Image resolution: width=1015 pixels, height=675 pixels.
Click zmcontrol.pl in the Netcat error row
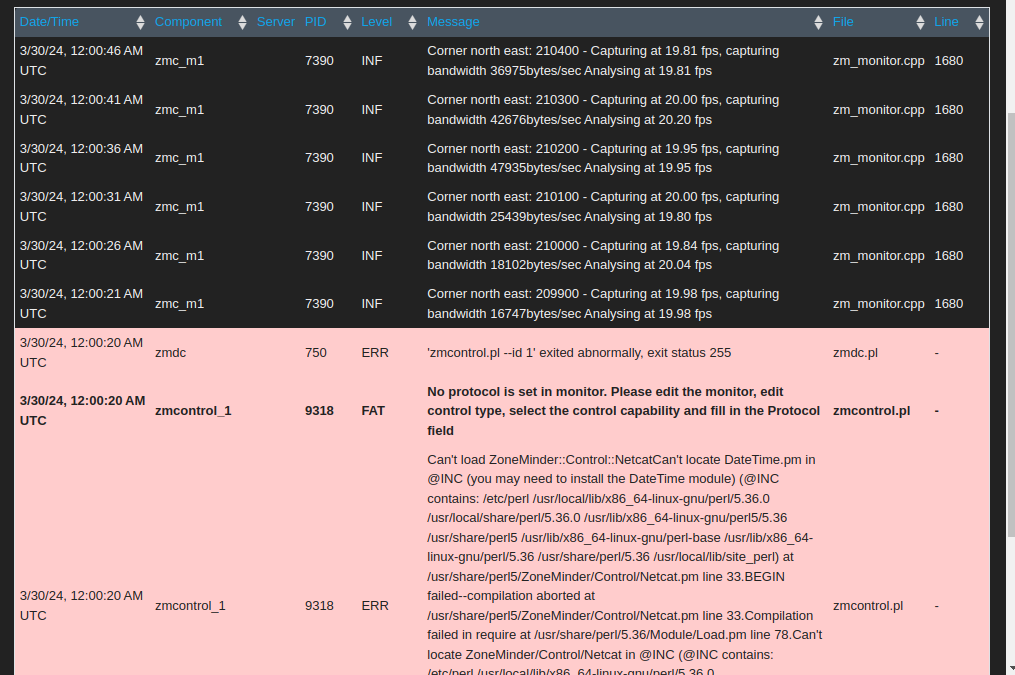[x=867, y=606]
